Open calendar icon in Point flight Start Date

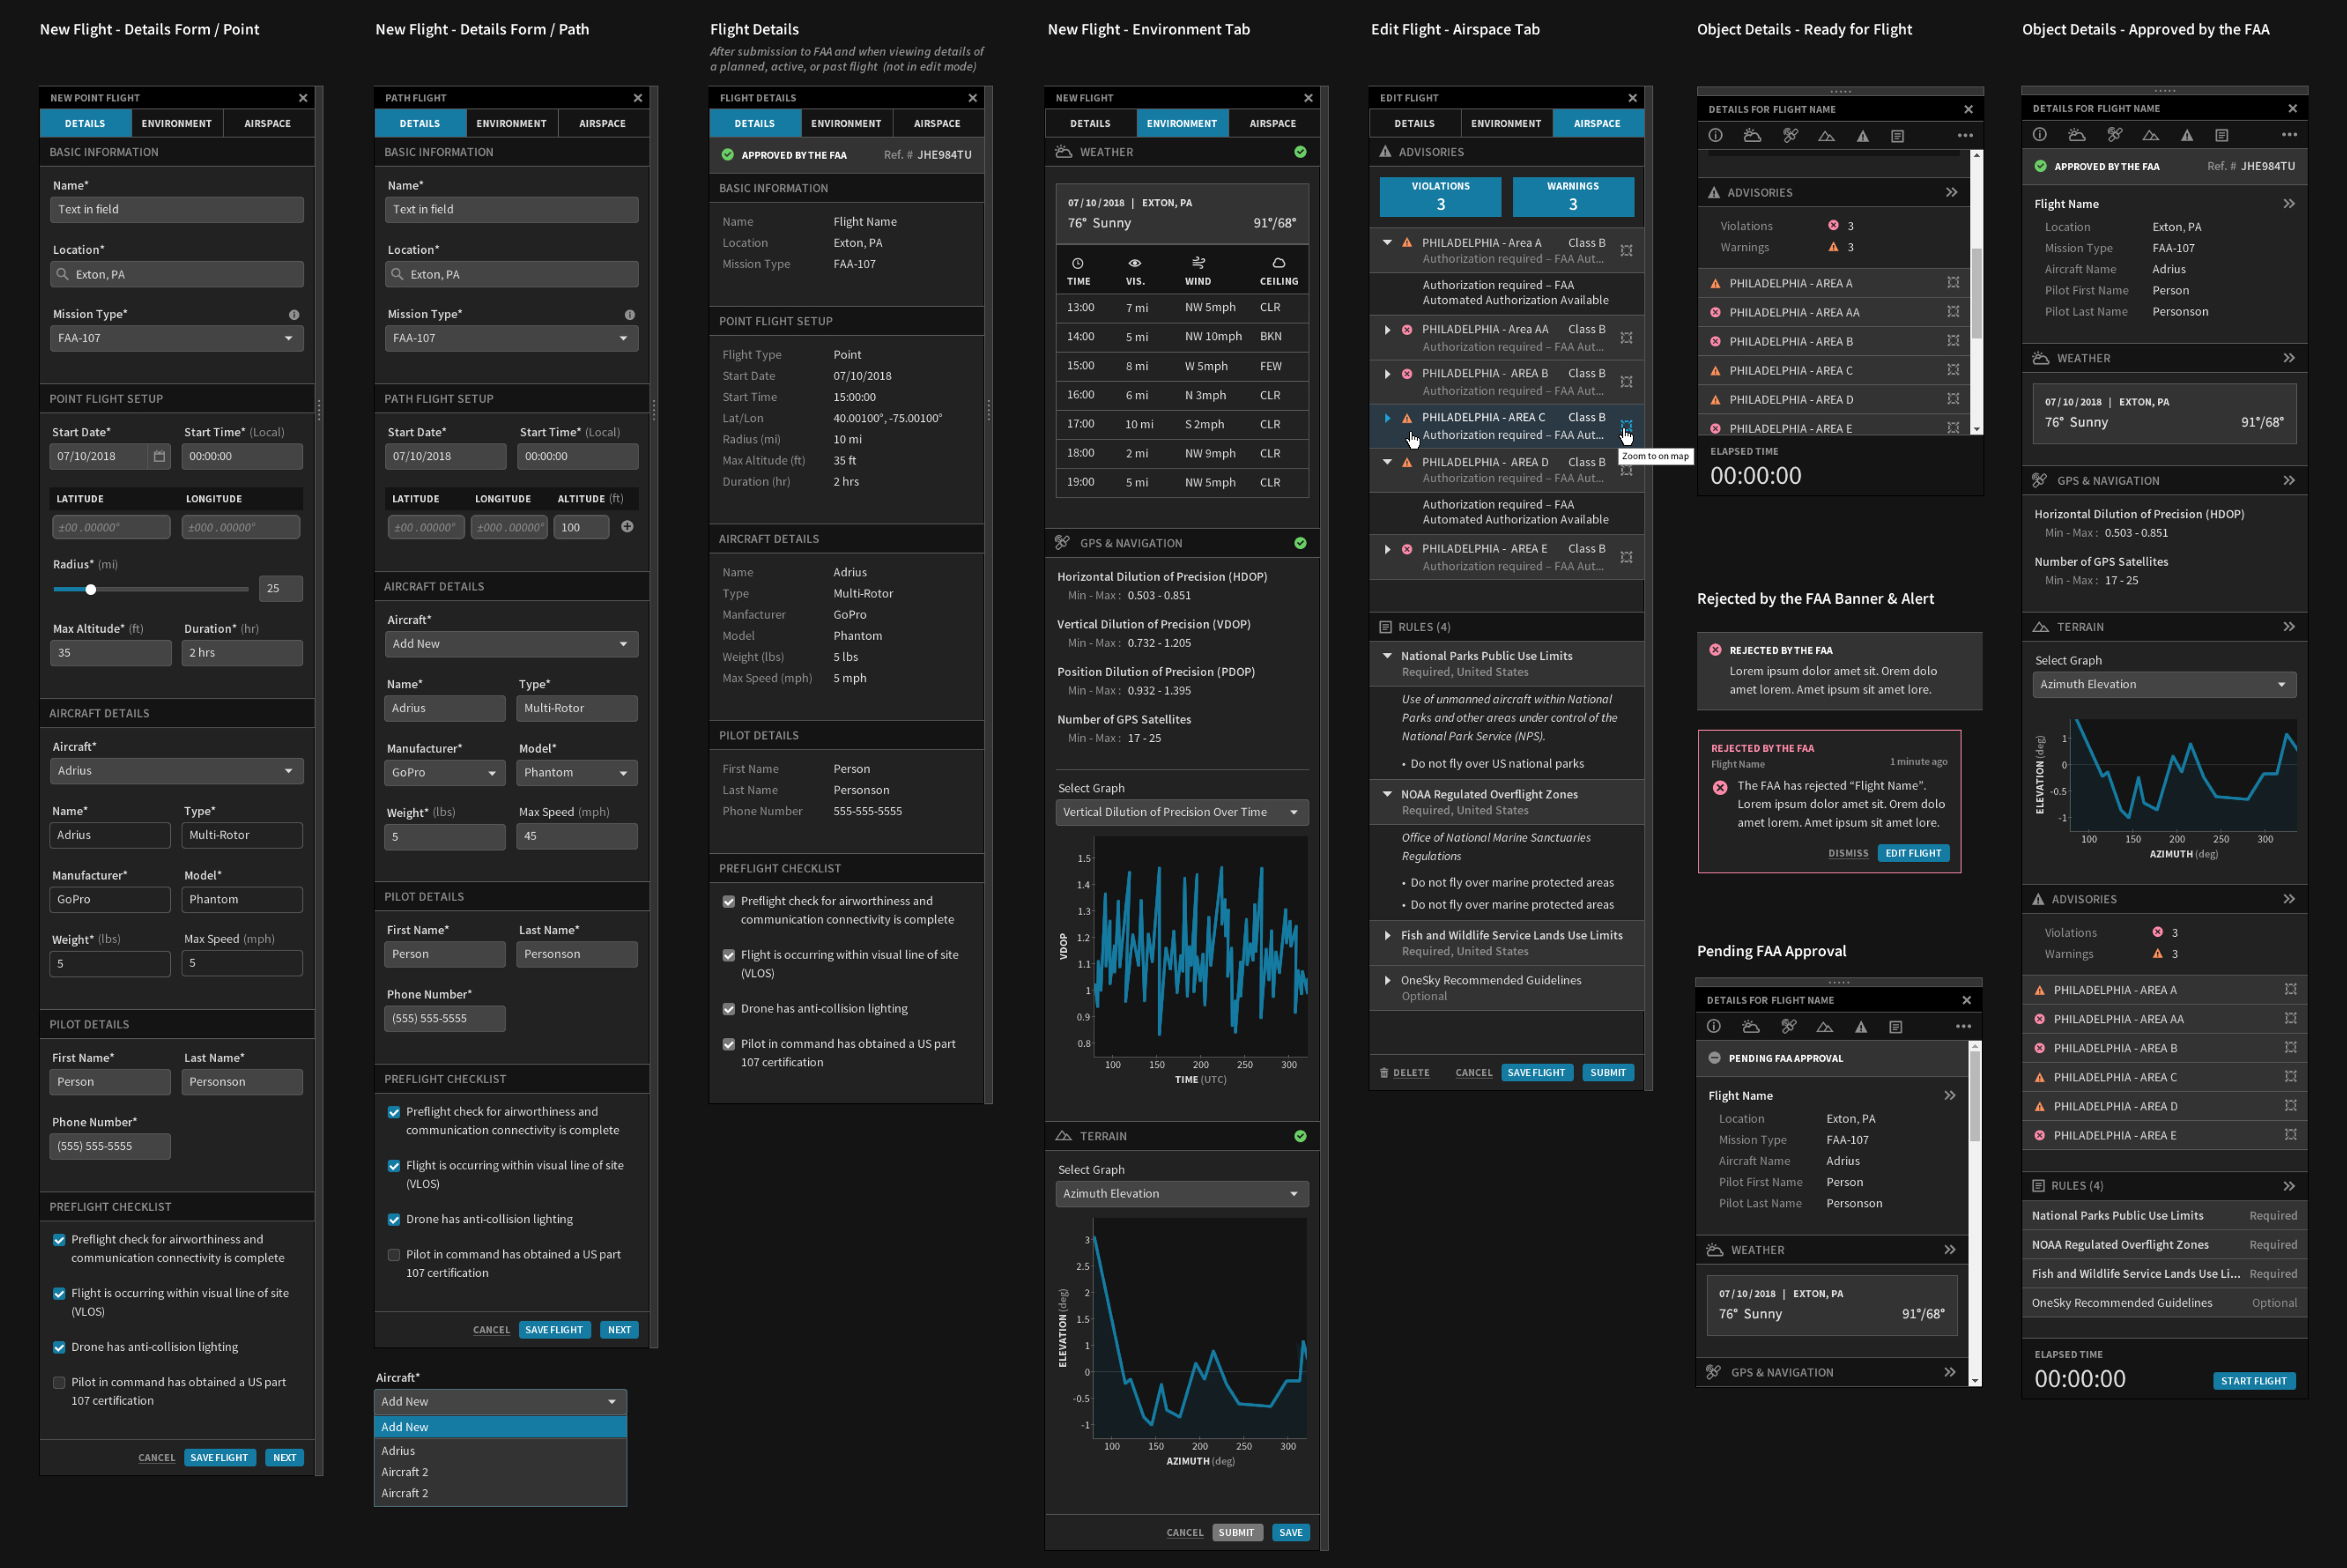[159, 456]
